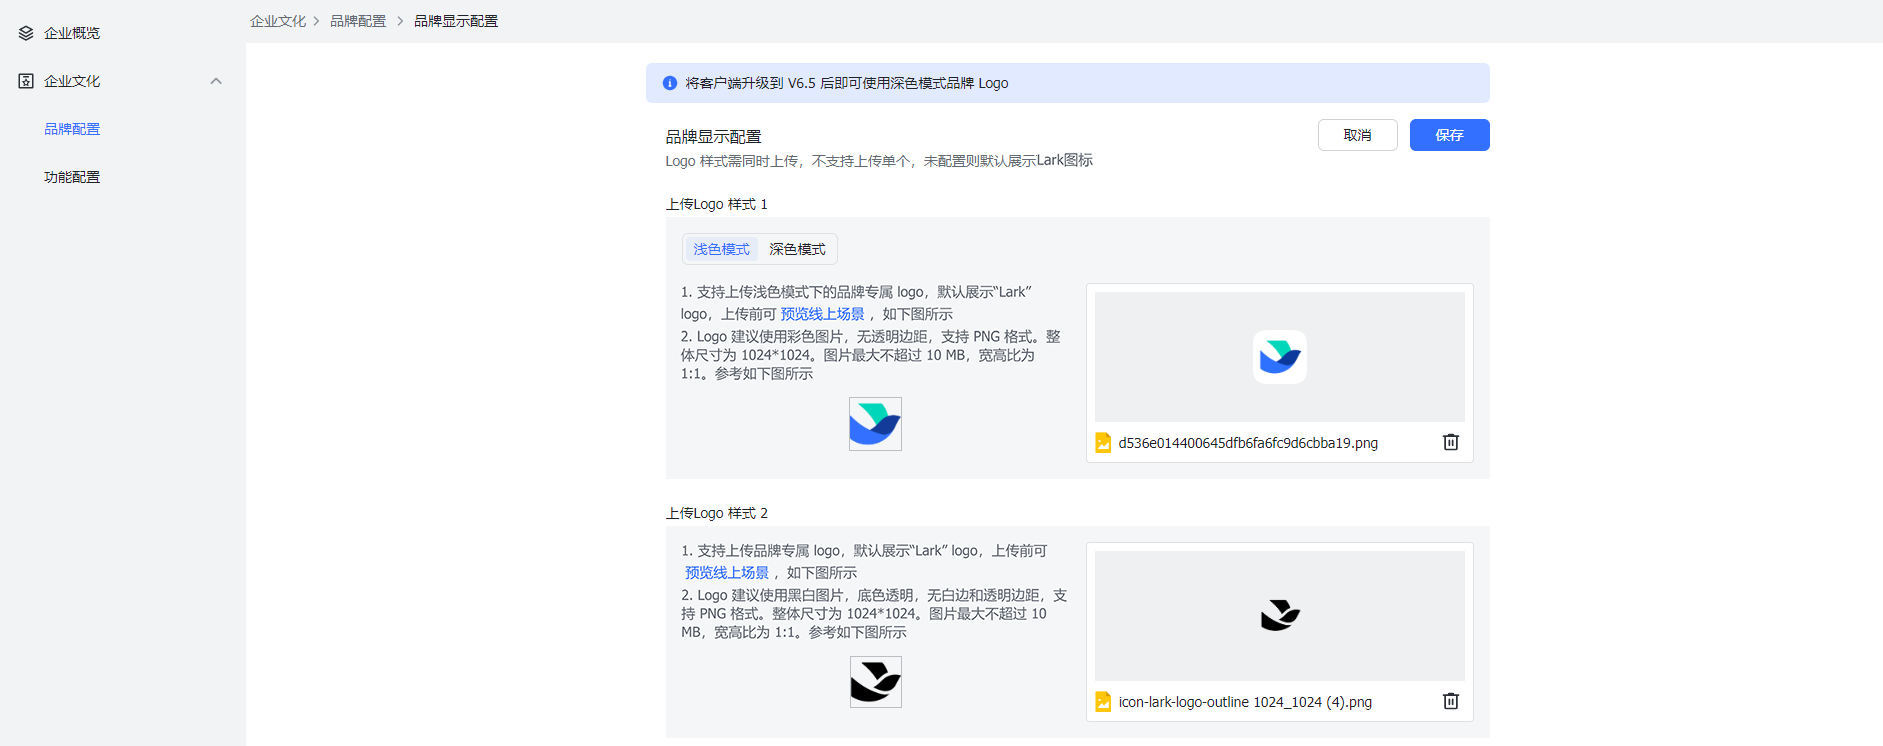1883x746 pixels.
Task: Select 品牌配置 in the sidebar
Action: pyautogui.click(x=72, y=129)
